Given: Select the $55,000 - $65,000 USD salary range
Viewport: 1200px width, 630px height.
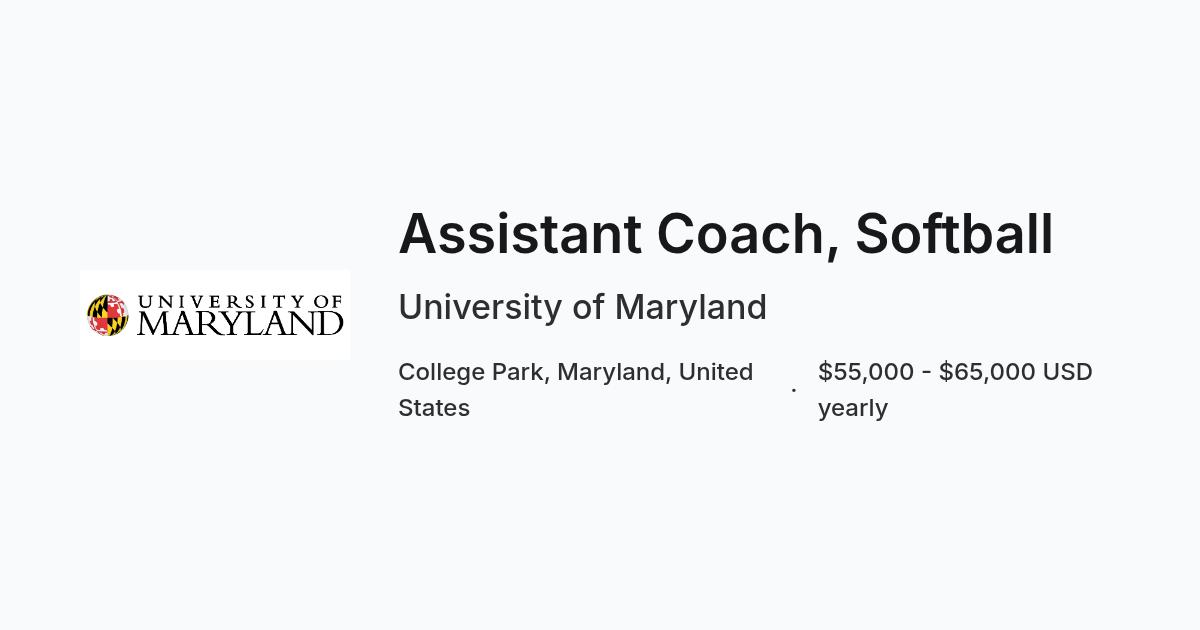Looking at the screenshot, I should click(x=955, y=372).
